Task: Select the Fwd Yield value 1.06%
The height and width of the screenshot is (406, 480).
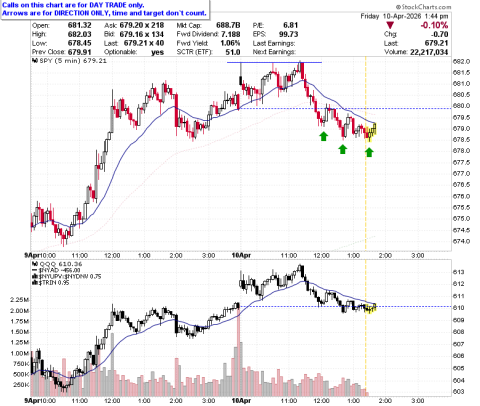Action: tap(230, 43)
